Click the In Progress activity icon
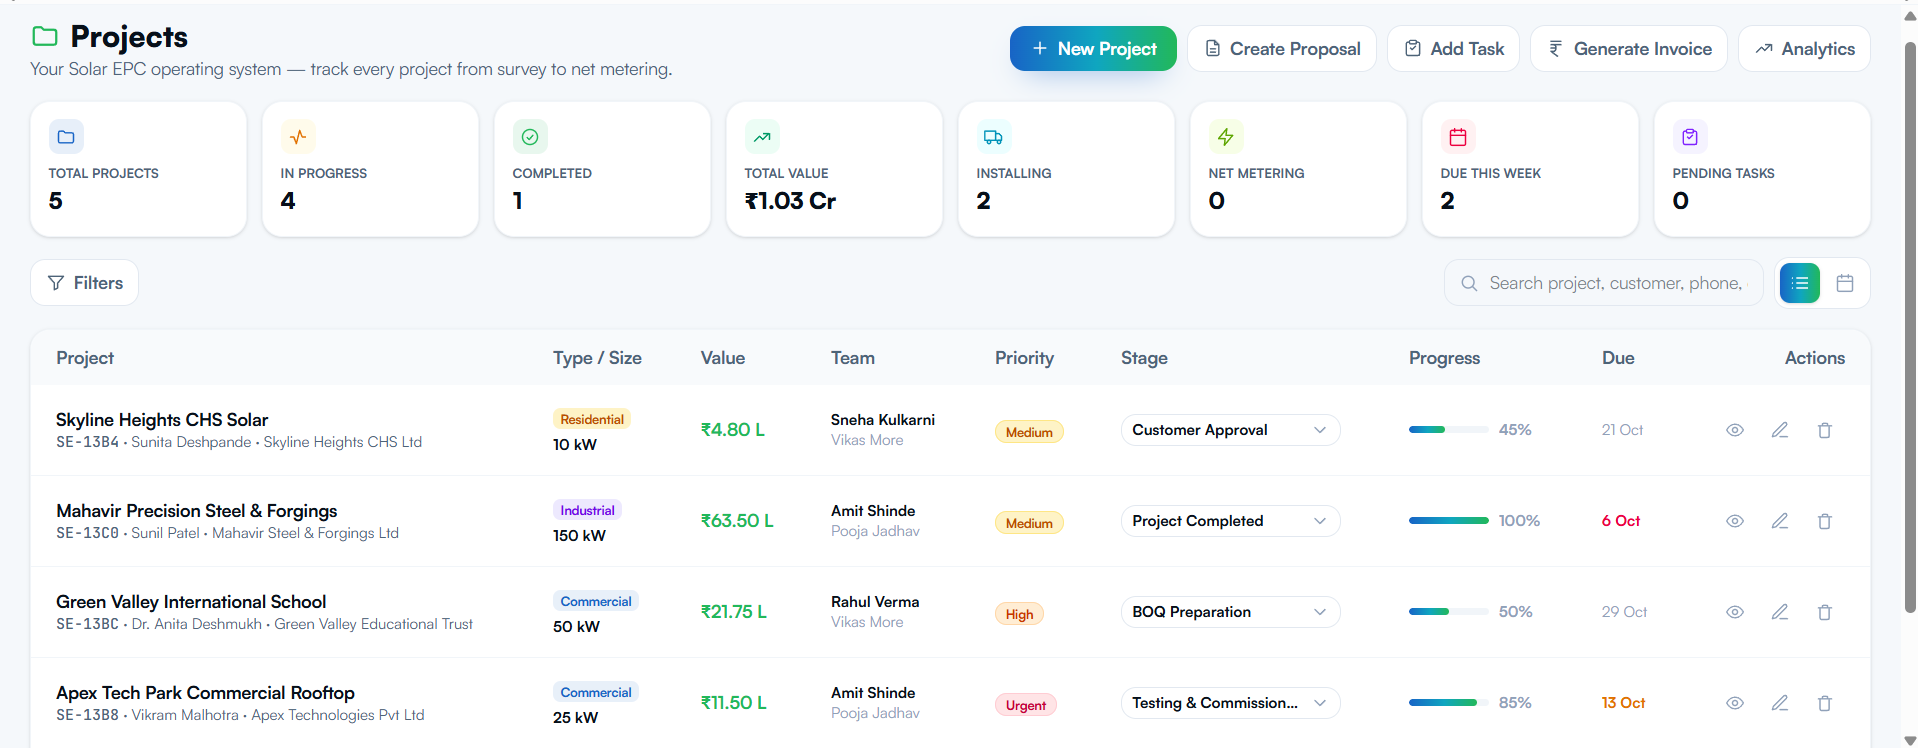 pyautogui.click(x=298, y=137)
